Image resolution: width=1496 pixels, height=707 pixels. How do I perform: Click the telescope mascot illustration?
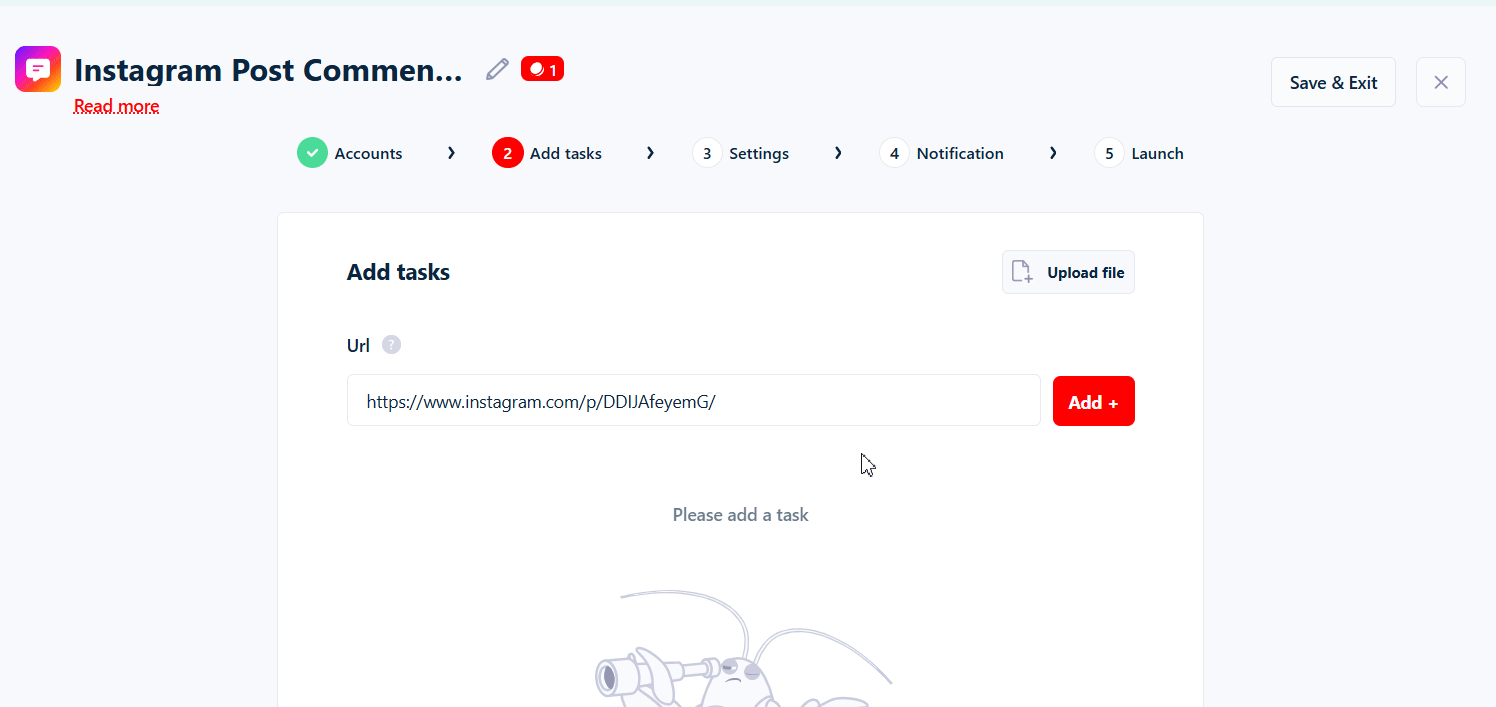pyautogui.click(x=740, y=650)
